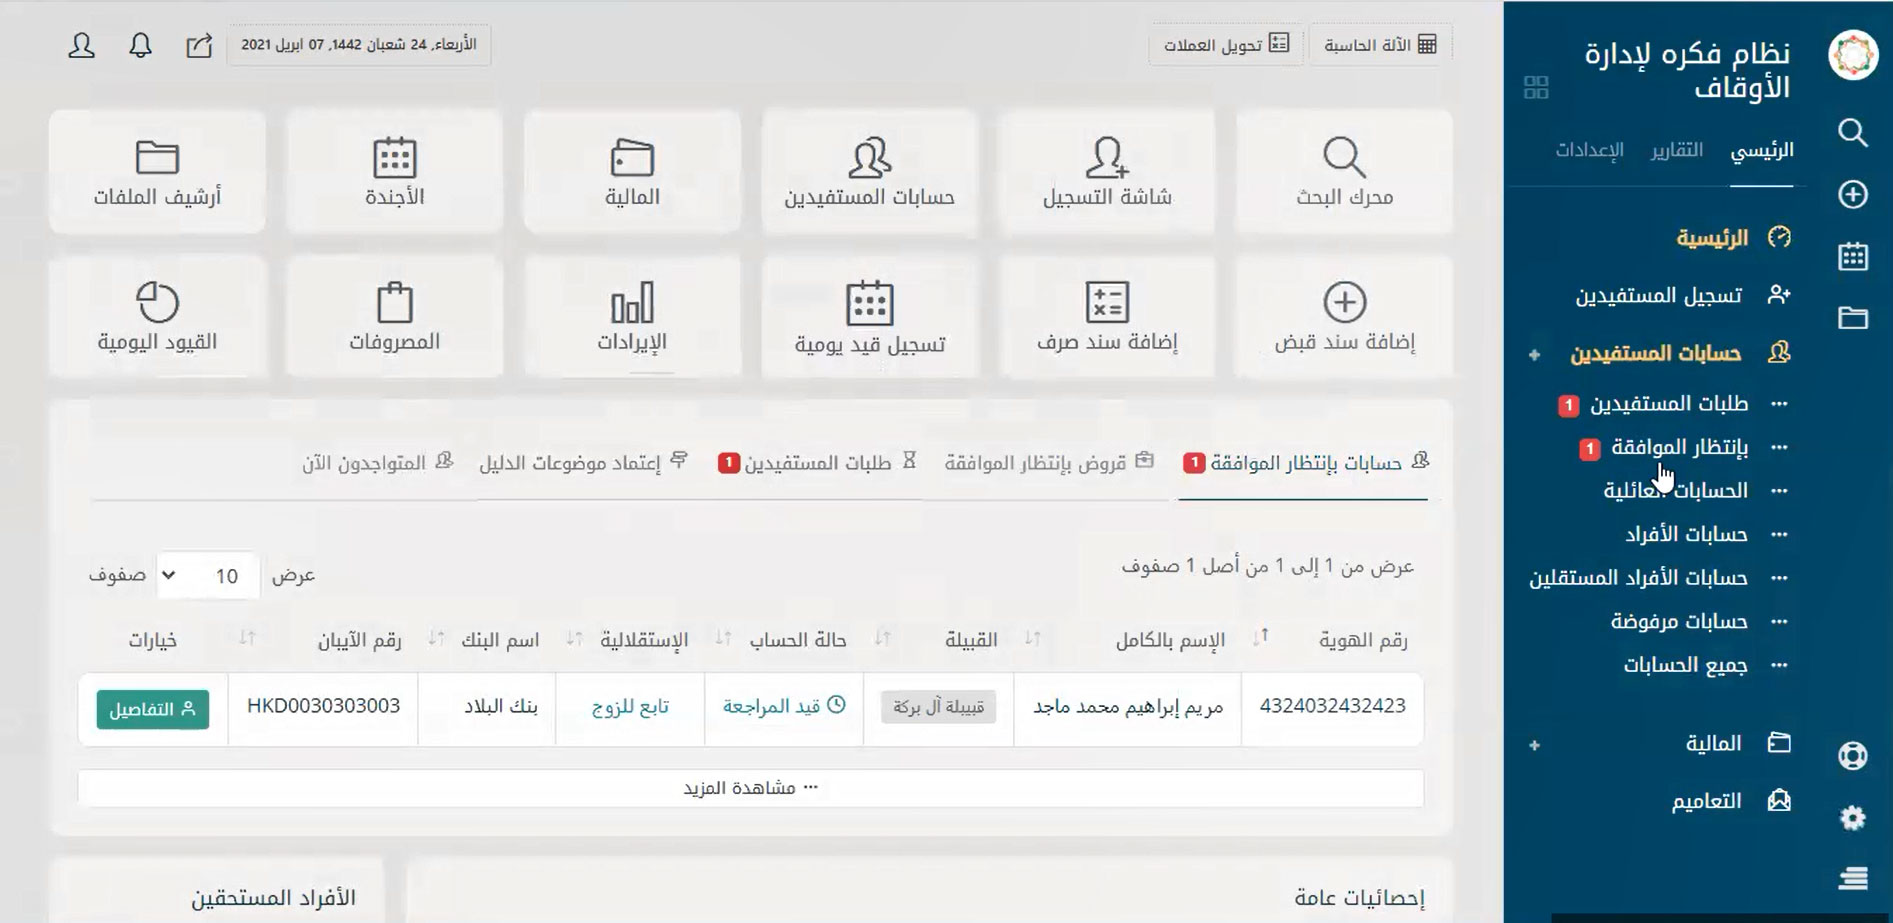The image size is (1893, 923).
Task: Click the user profile icon in header
Action: coord(81,45)
